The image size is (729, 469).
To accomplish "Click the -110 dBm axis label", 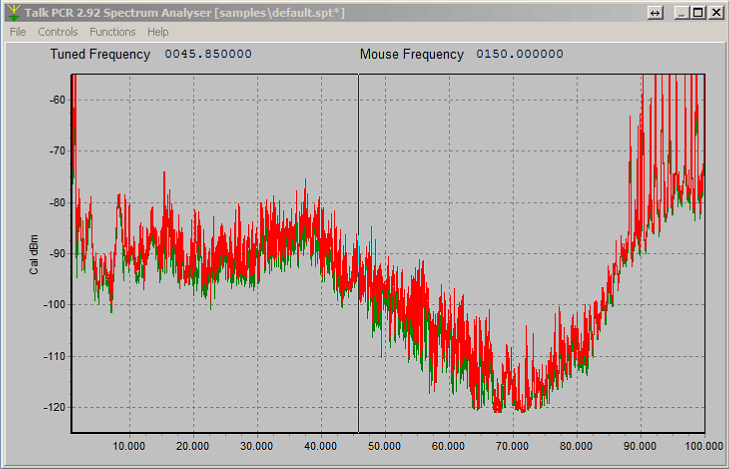I will point(55,357).
